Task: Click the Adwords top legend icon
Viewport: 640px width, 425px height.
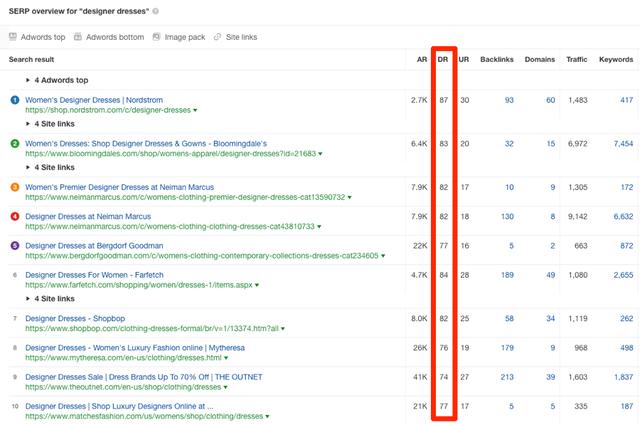Action: 13,37
